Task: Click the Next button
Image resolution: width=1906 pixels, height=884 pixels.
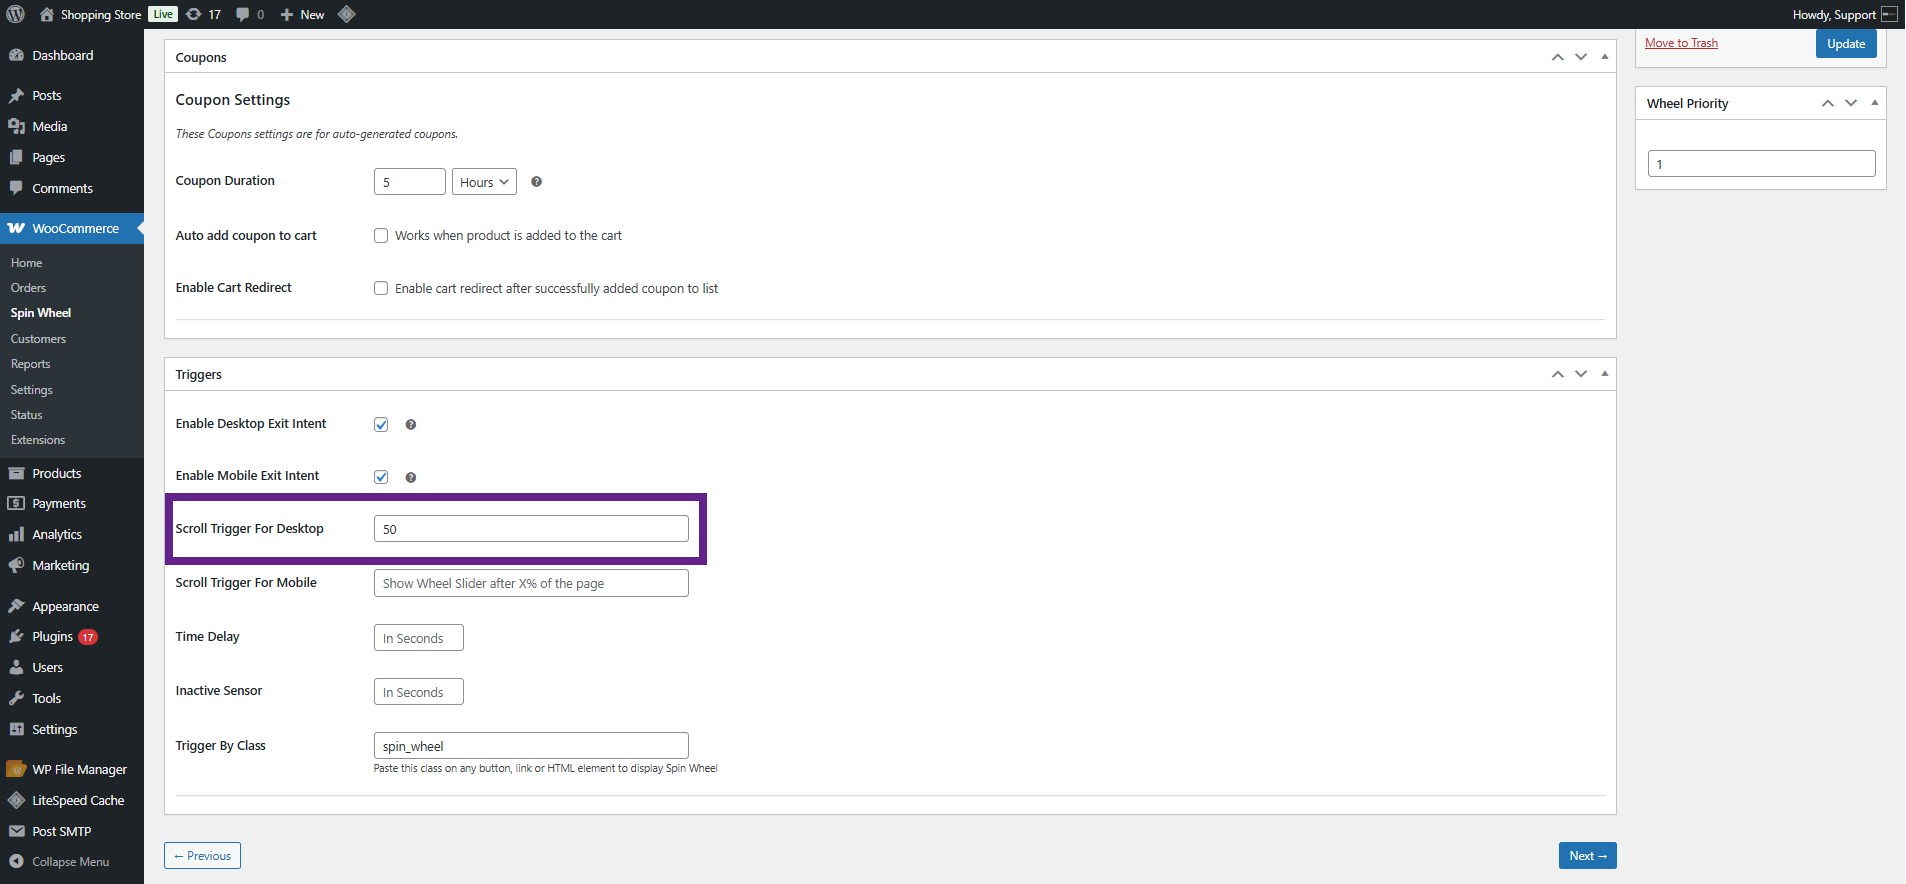Action: (x=1587, y=856)
